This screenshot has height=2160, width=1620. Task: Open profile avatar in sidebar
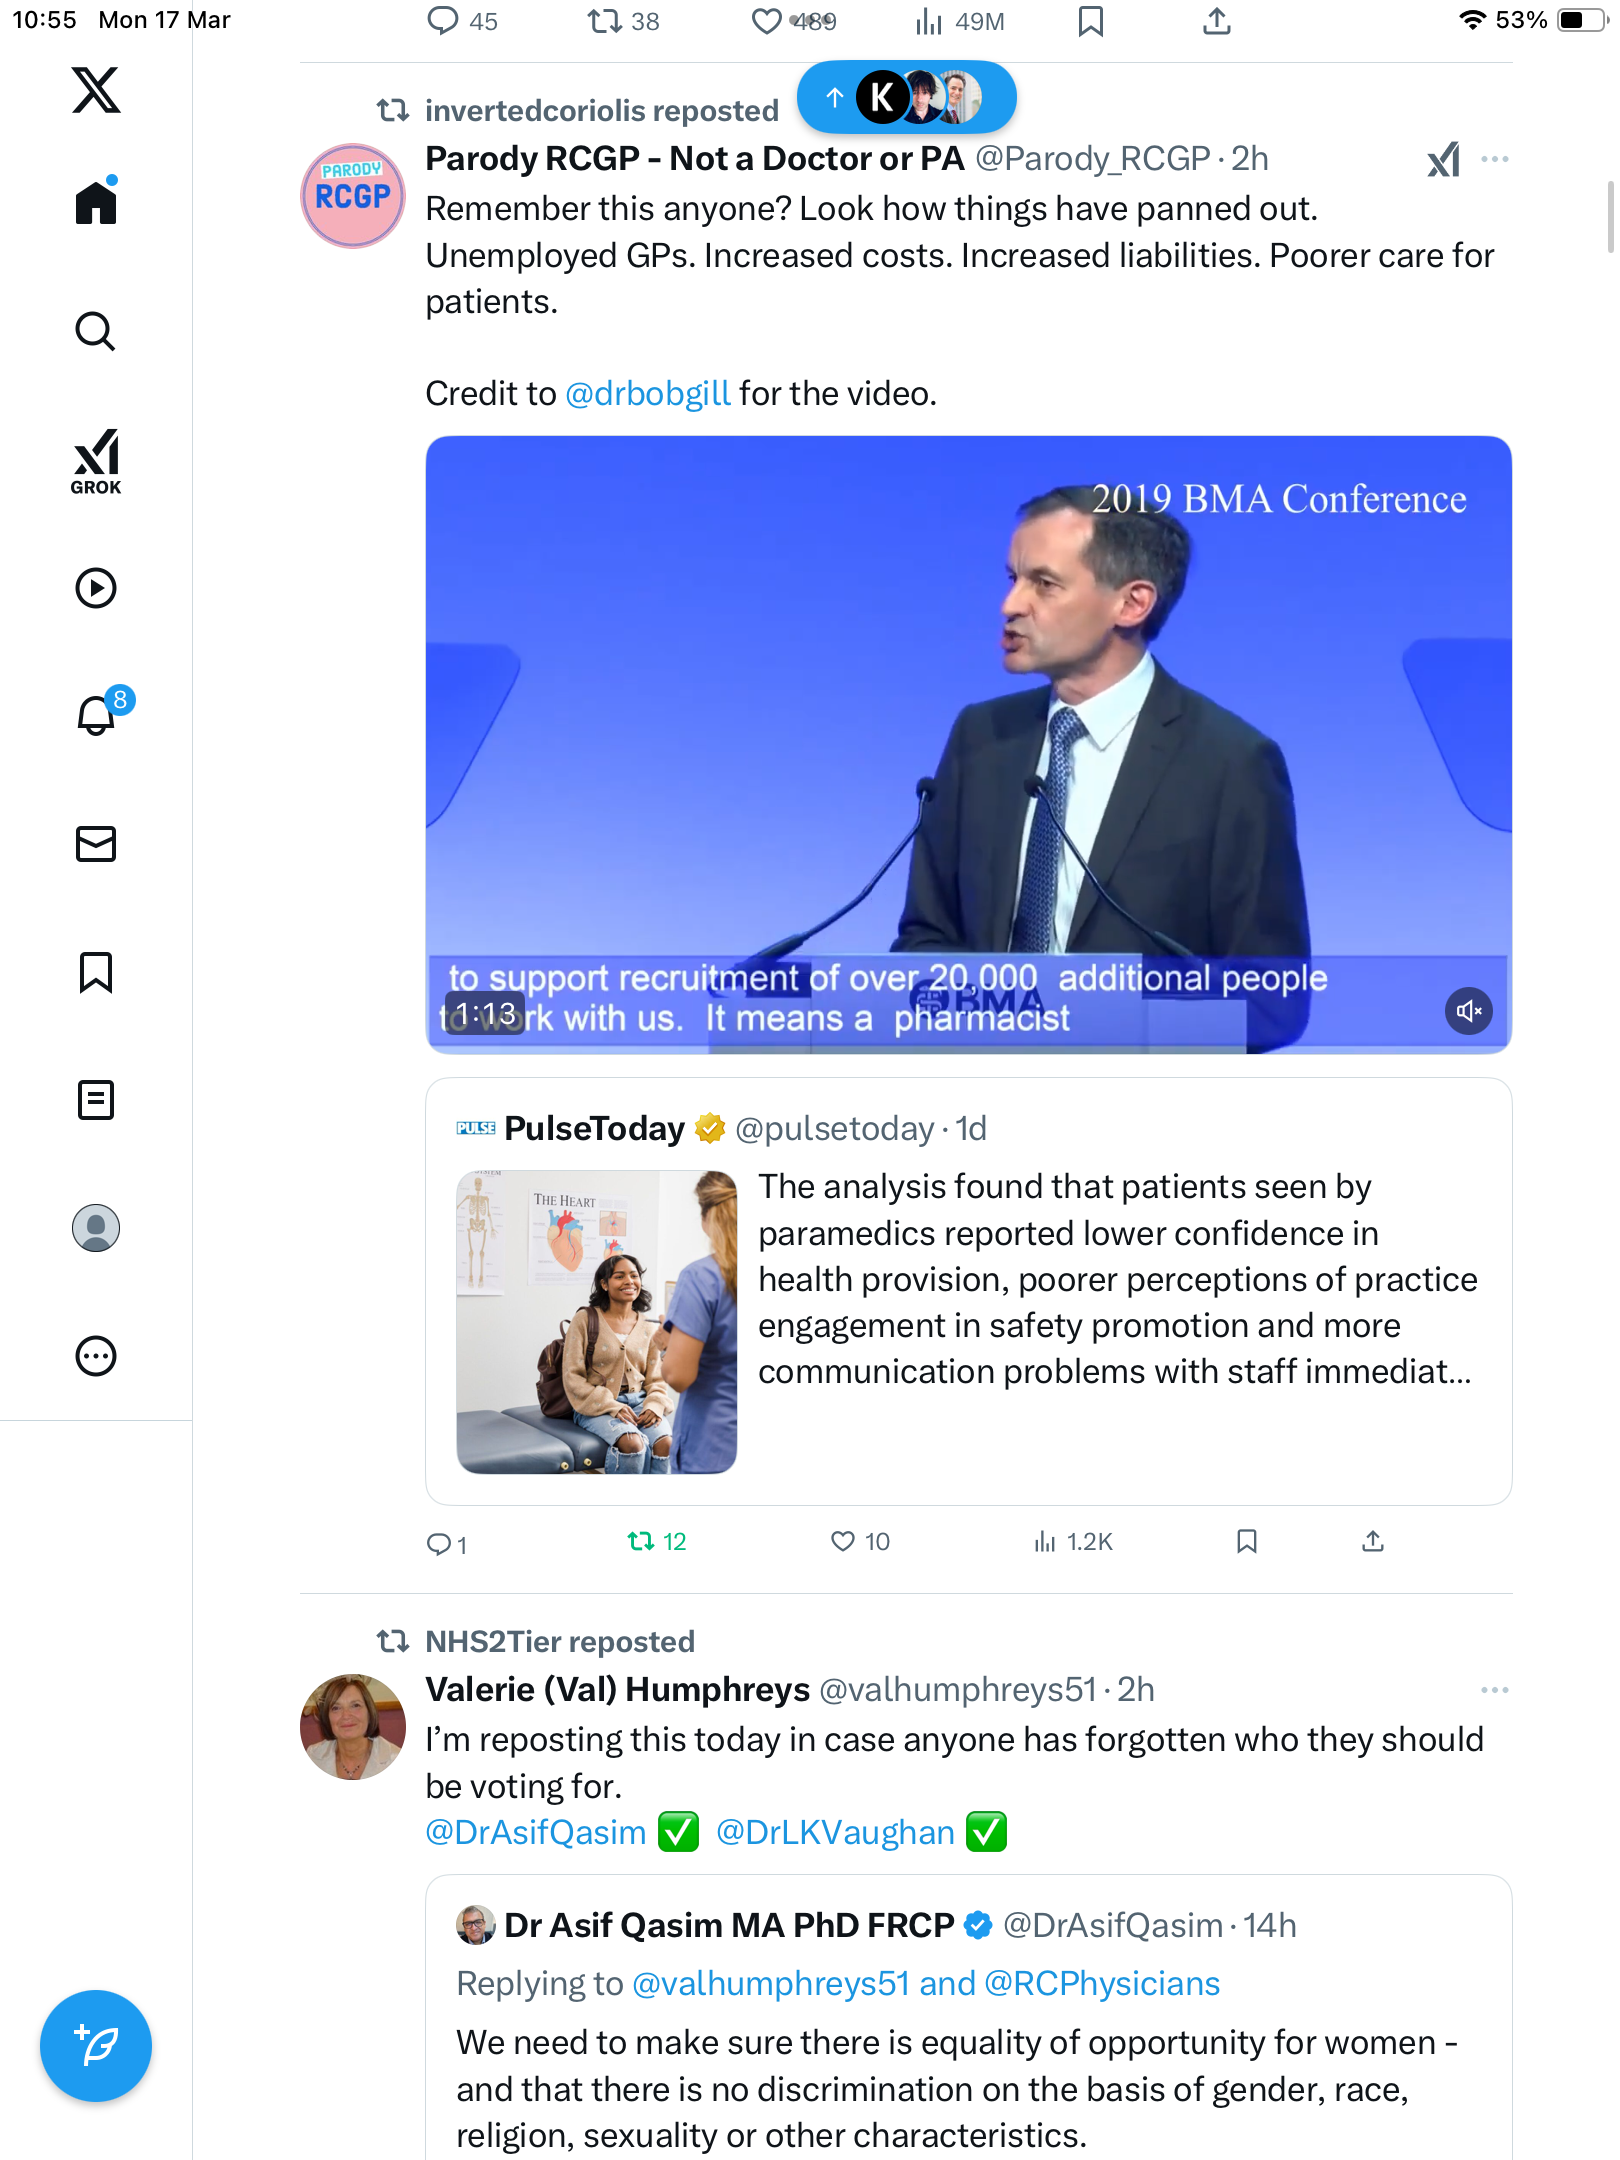pyautogui.click(x=96, y=1228)
